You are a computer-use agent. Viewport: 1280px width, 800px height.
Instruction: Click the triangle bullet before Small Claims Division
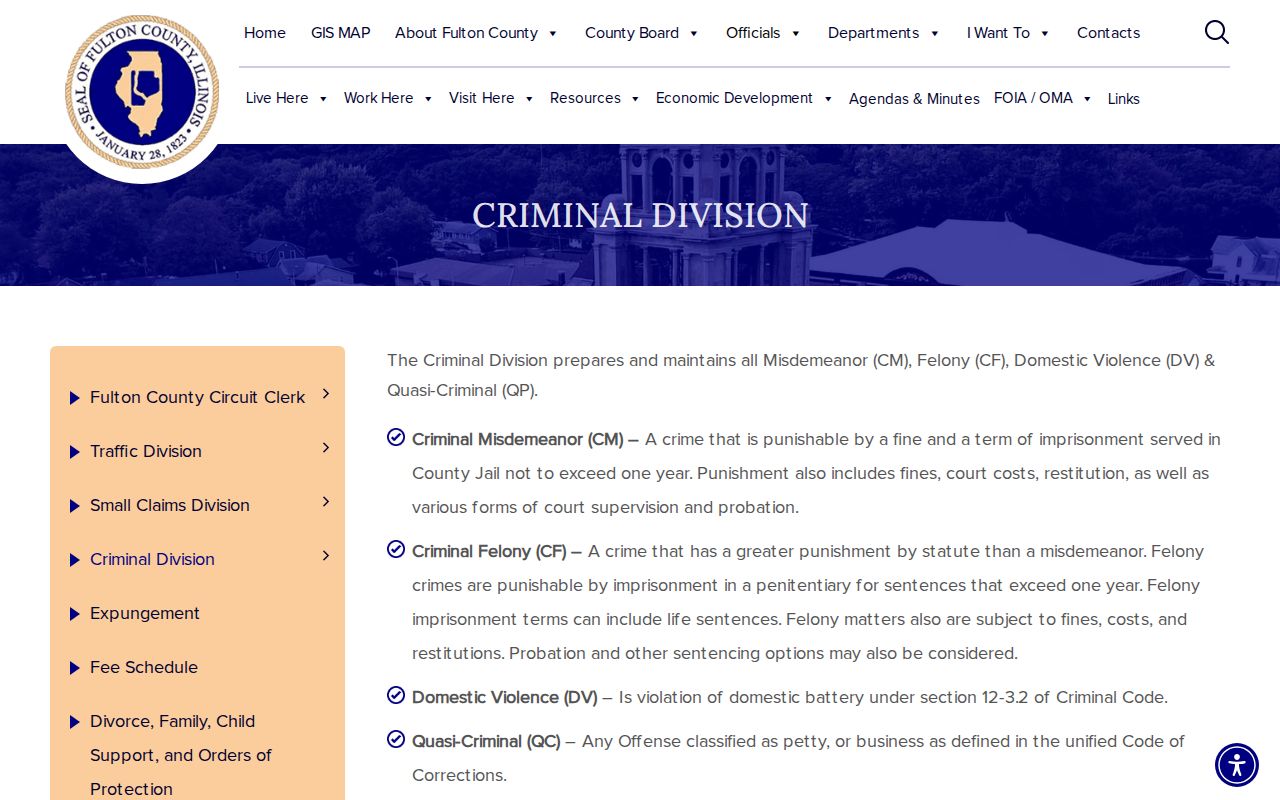[x=75, y=506]
